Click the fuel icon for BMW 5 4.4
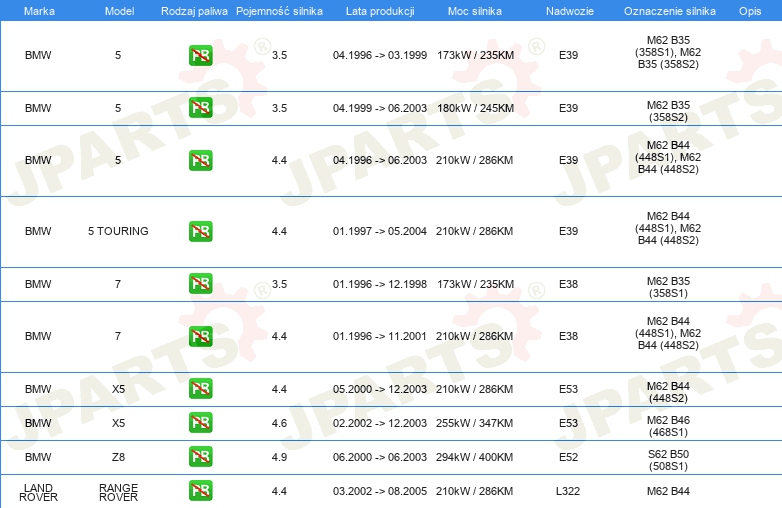This screenshot has height=508, width=782. click(200, 160)
